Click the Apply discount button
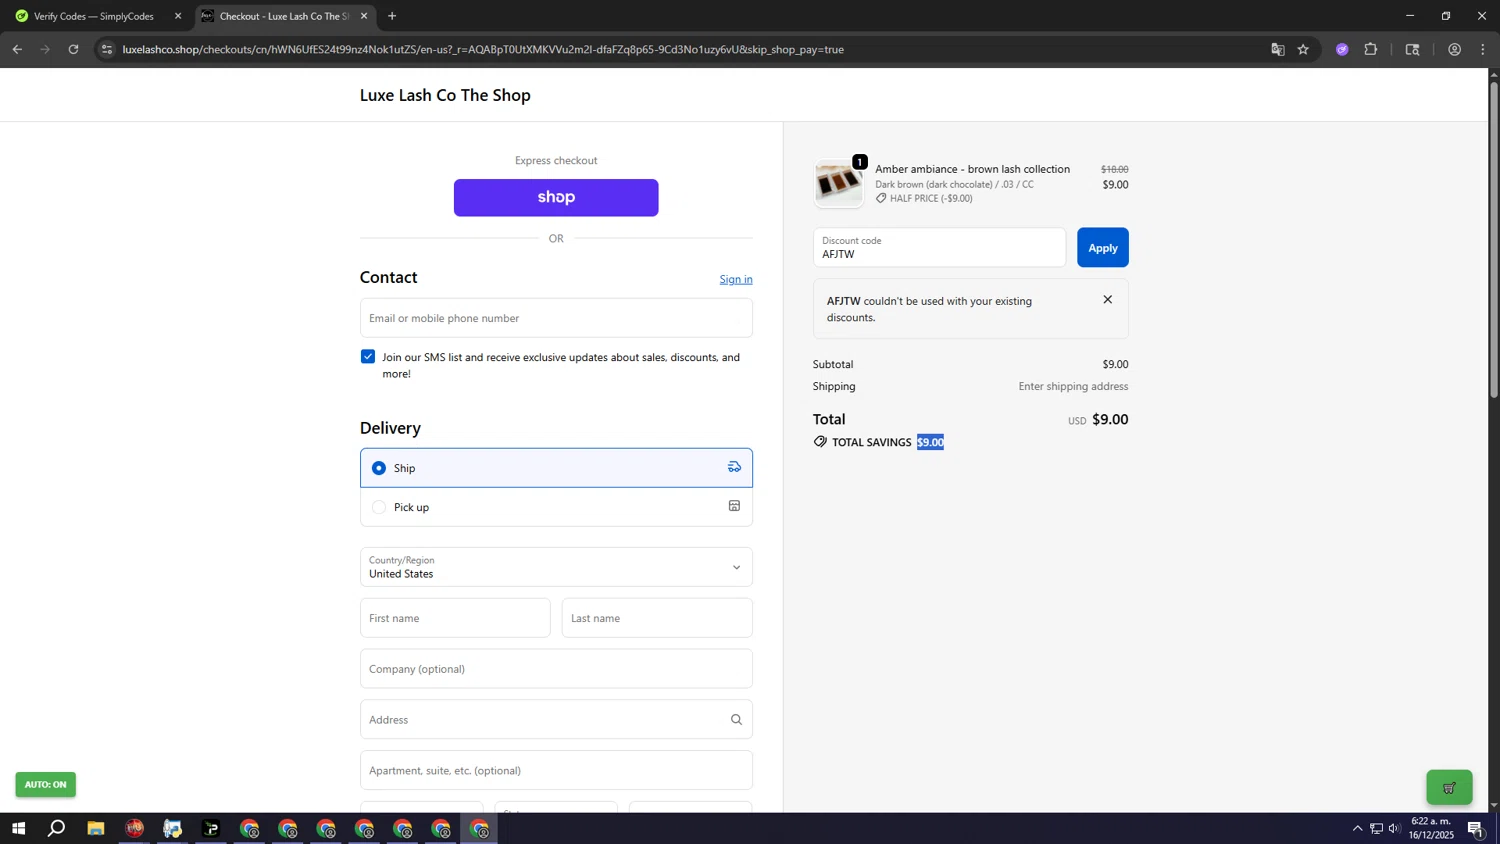The width and height of the screenshot is (1500, 844). (1102, 248)
